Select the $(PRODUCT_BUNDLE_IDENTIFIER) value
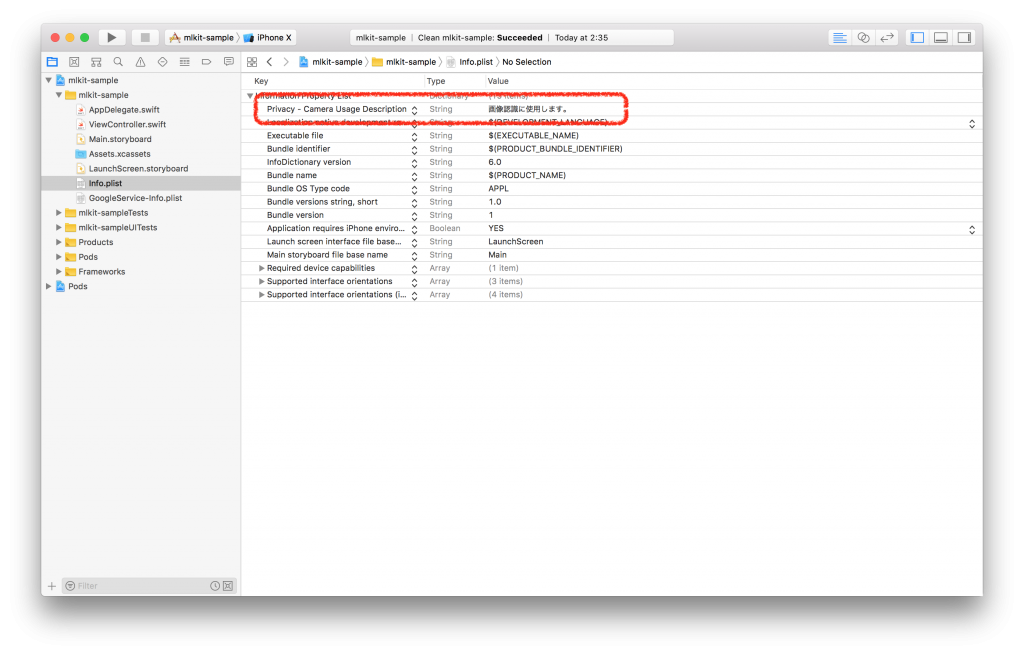This screenshot has height=655, width=1024. pos(555,149)
